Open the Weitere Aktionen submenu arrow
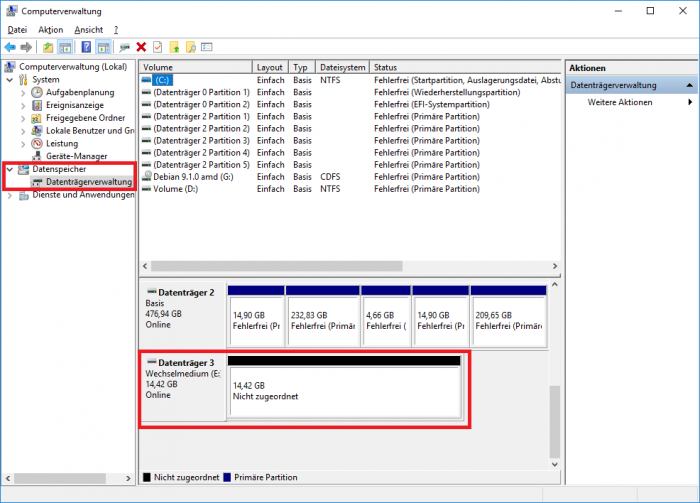 tap(690, 102)
